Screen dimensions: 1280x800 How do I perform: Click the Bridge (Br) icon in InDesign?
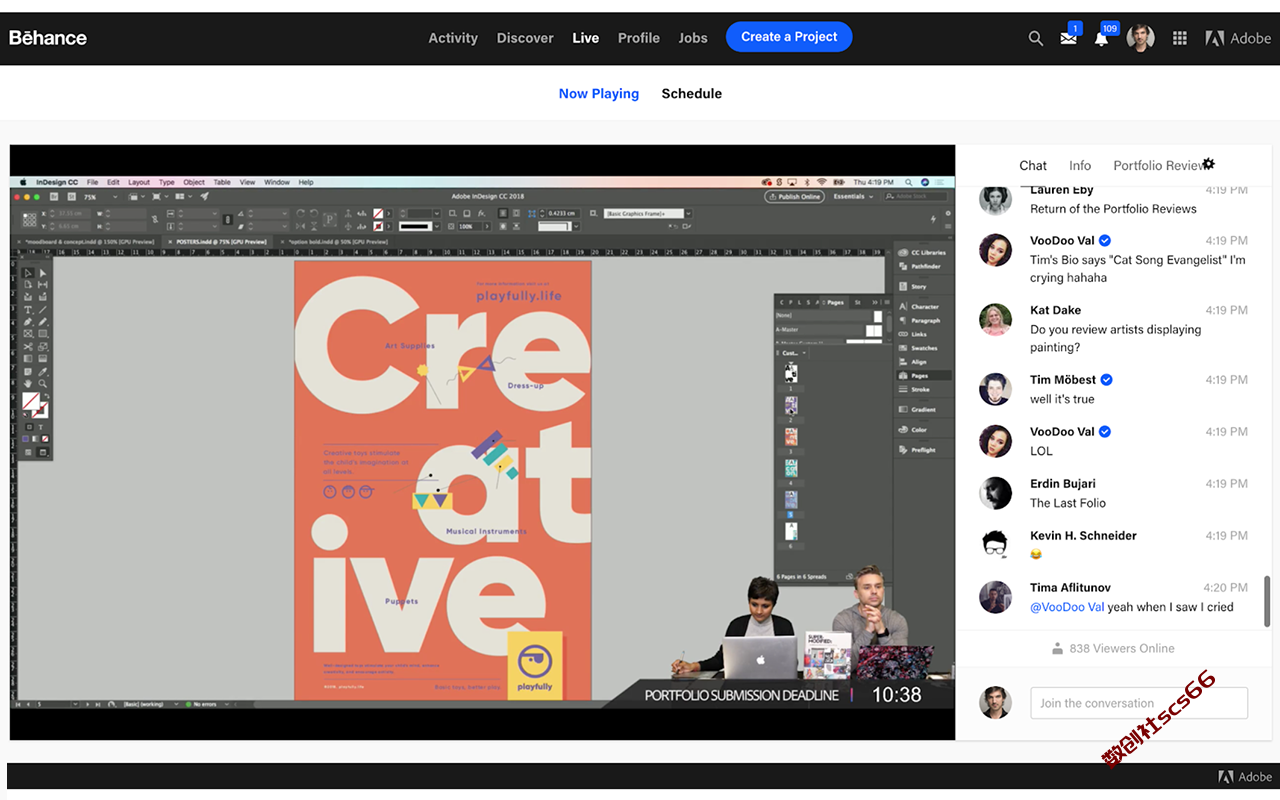54,197
